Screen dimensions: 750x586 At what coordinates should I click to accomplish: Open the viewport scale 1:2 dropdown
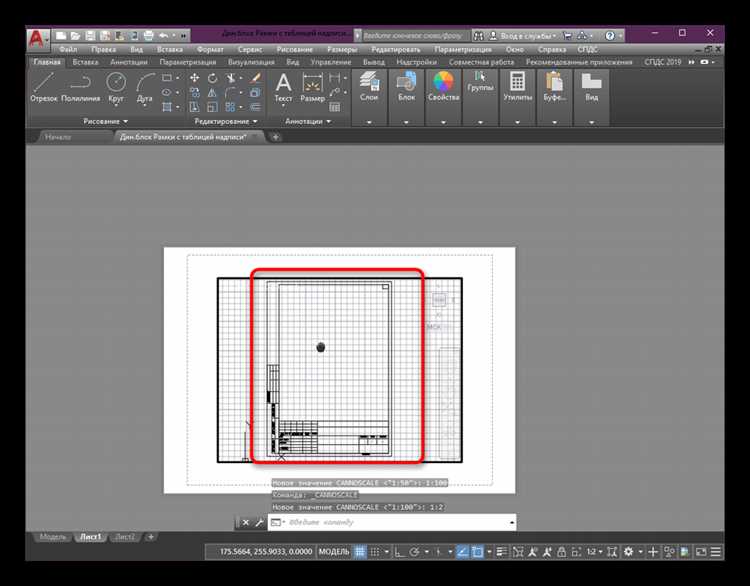pyautogui.click(x=595, y=552)
